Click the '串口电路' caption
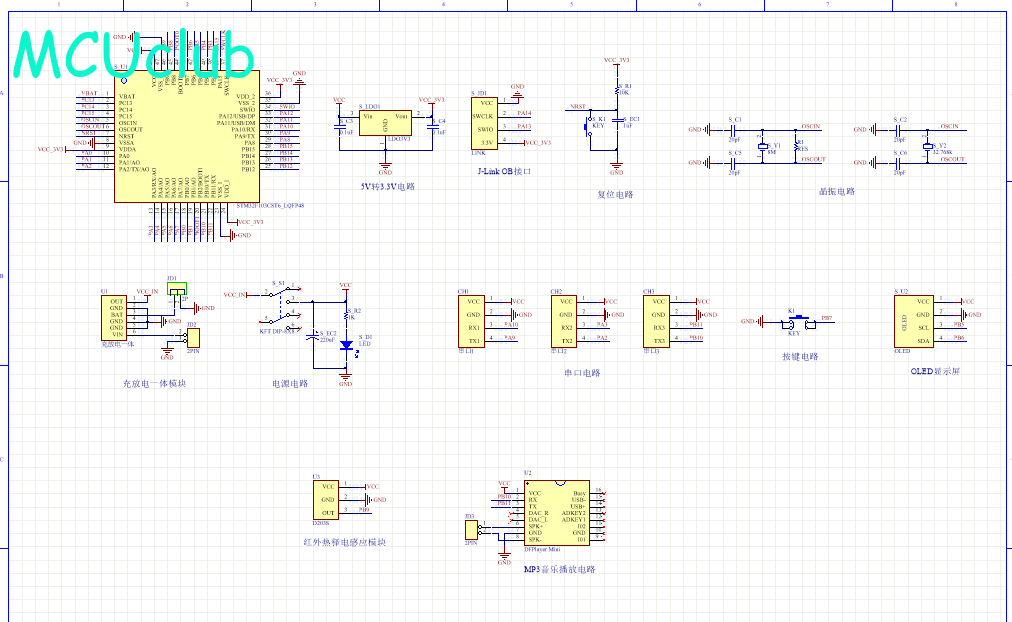The image size is (1012, 622). point(582,374)
